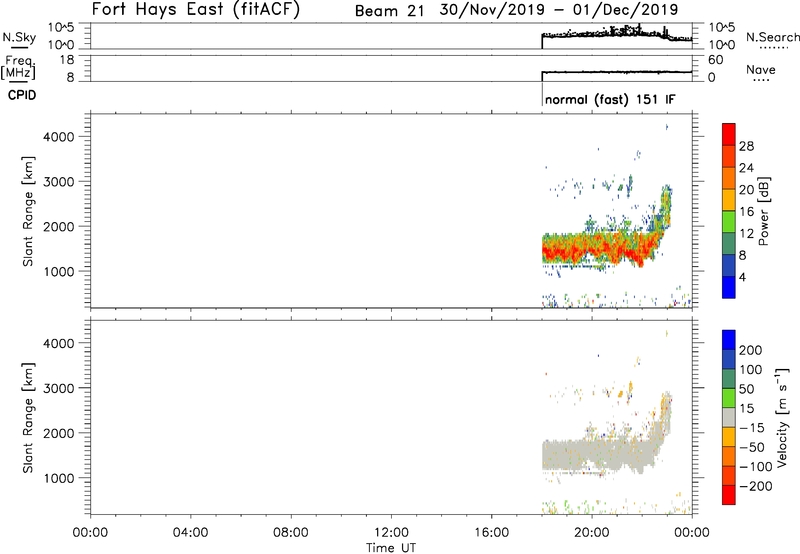800x554 pixels.
Task: Click the 'Freq. [MHz]' label
Action: click(x=18, y=68)
